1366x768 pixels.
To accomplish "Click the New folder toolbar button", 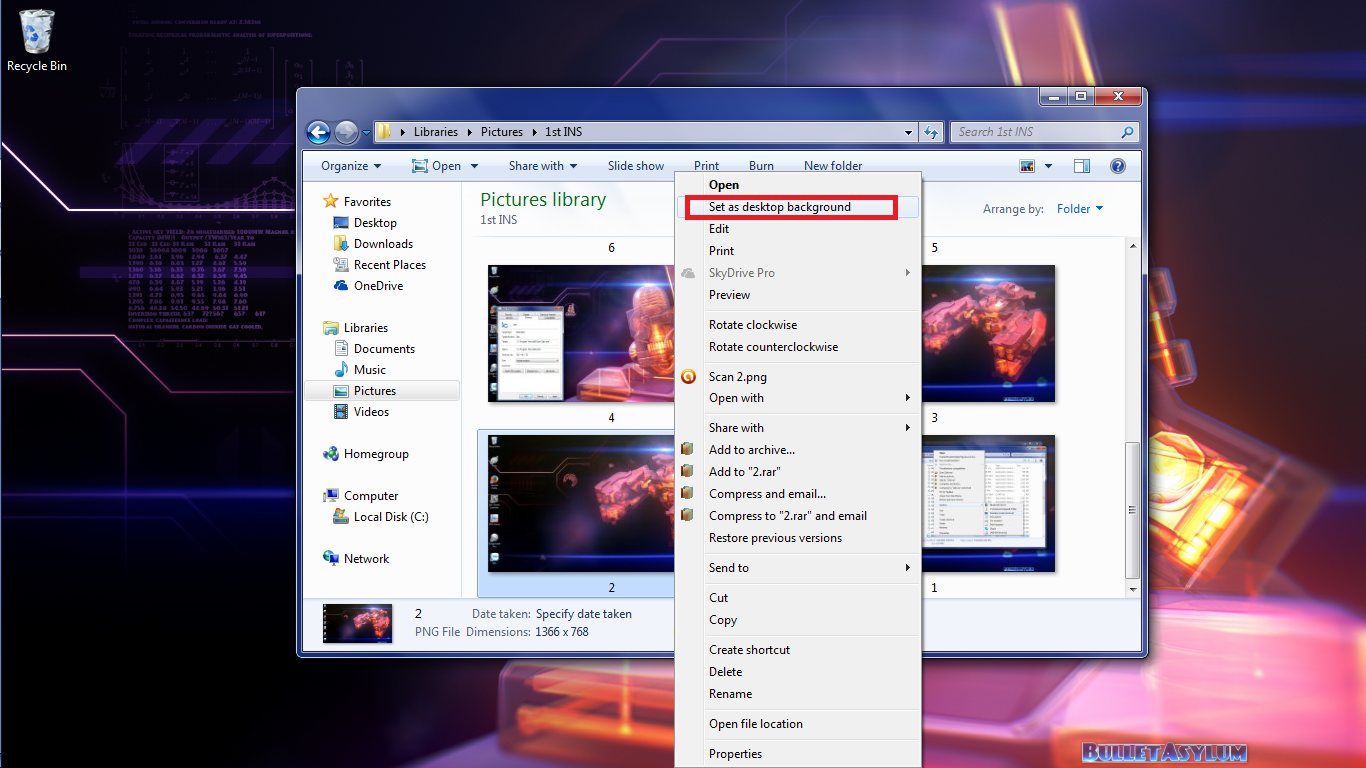I will click(833, 166).
